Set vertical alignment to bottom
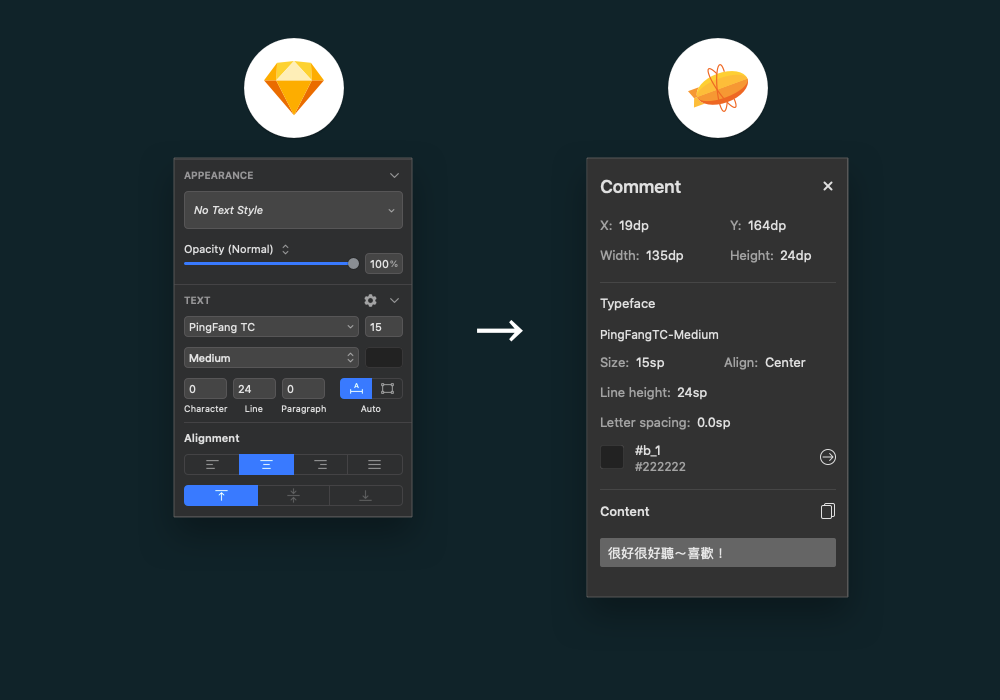This screenshot has width=1000, height=700. tap(365, 495)
